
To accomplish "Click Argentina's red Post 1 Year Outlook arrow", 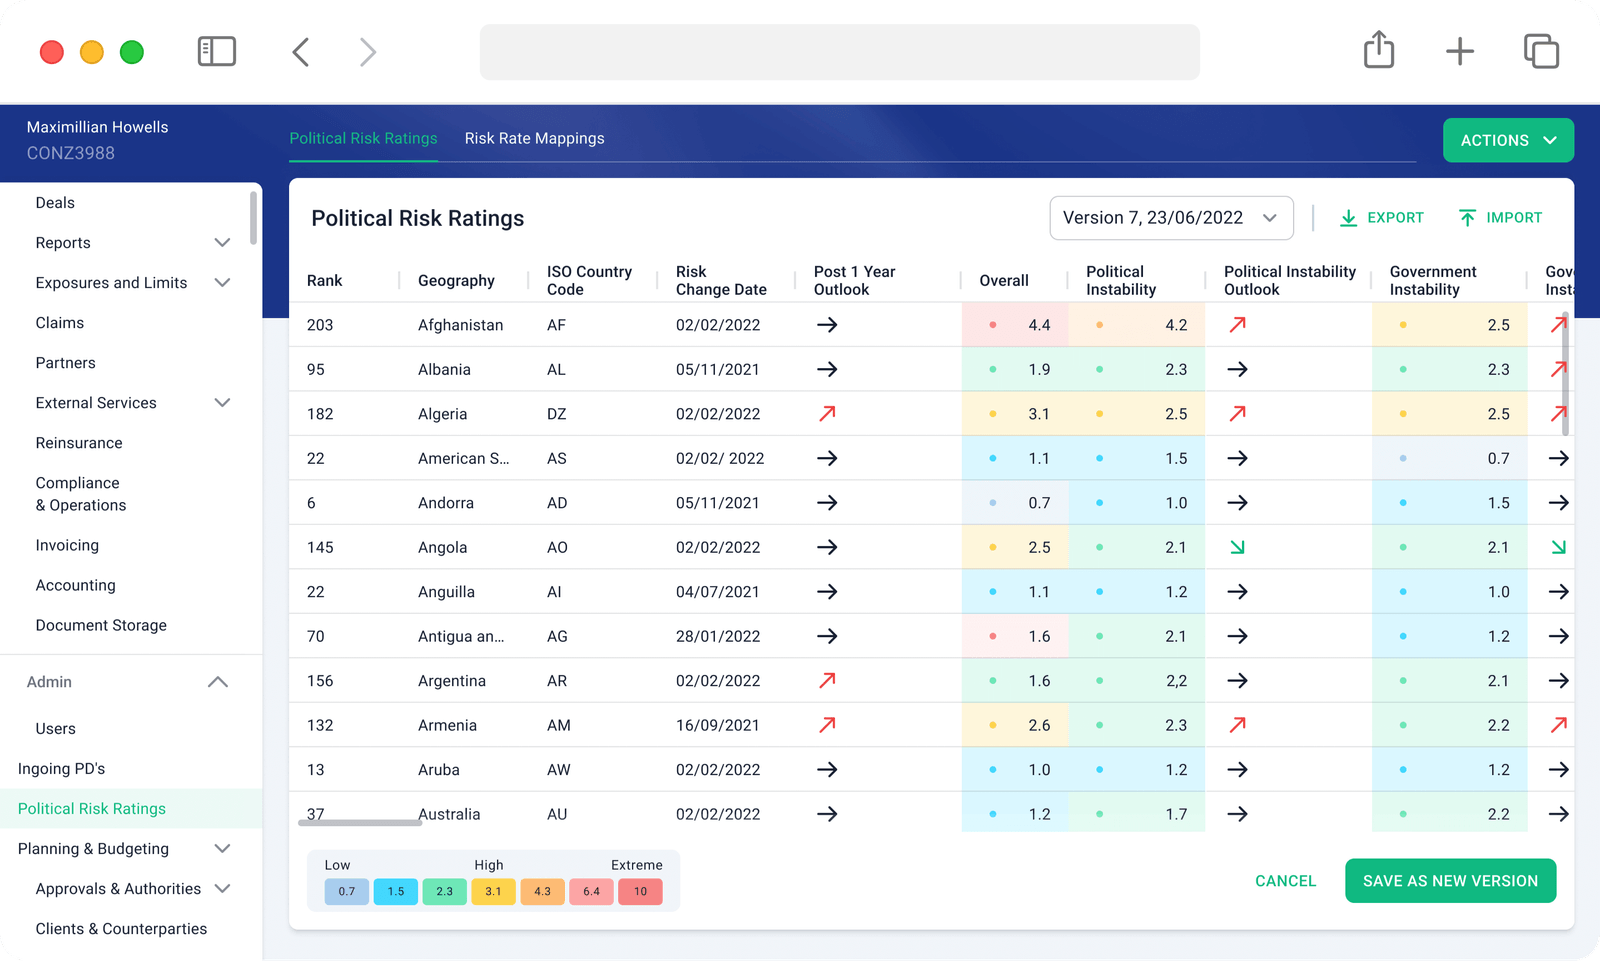I will click(x=827, y=681).
